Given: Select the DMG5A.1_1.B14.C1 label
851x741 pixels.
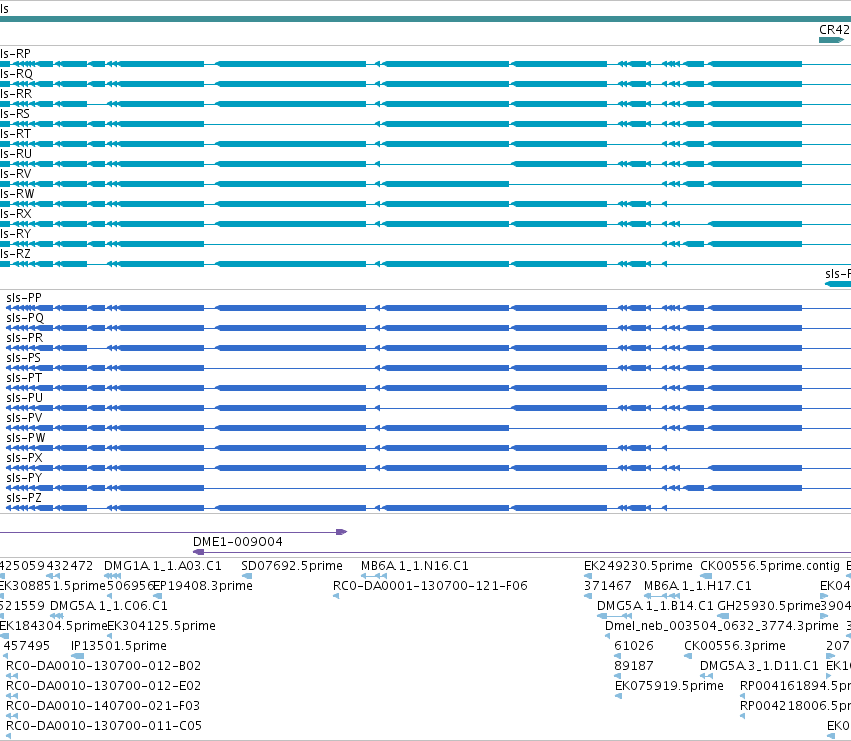Looking at the screenshot, I should click(655, 606).
